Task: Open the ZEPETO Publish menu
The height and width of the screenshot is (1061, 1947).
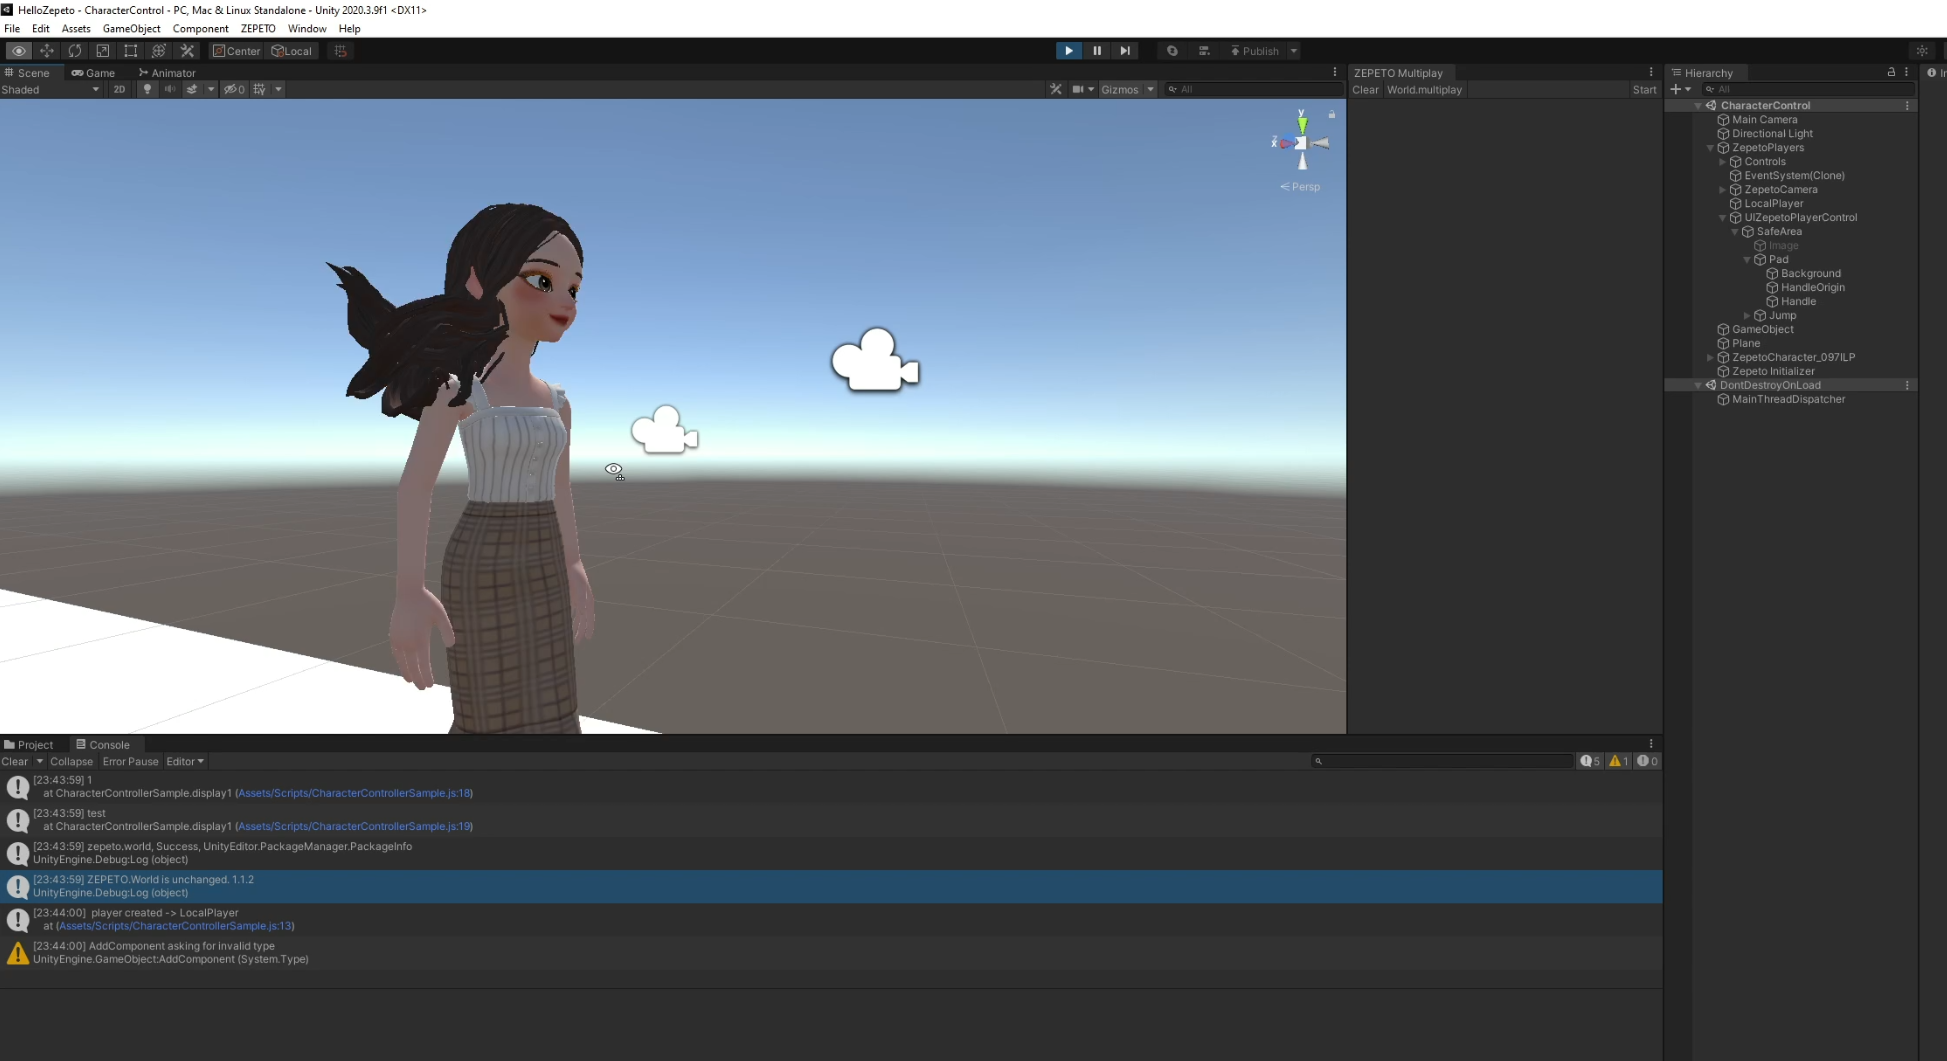Action: tap(1258, 50)
